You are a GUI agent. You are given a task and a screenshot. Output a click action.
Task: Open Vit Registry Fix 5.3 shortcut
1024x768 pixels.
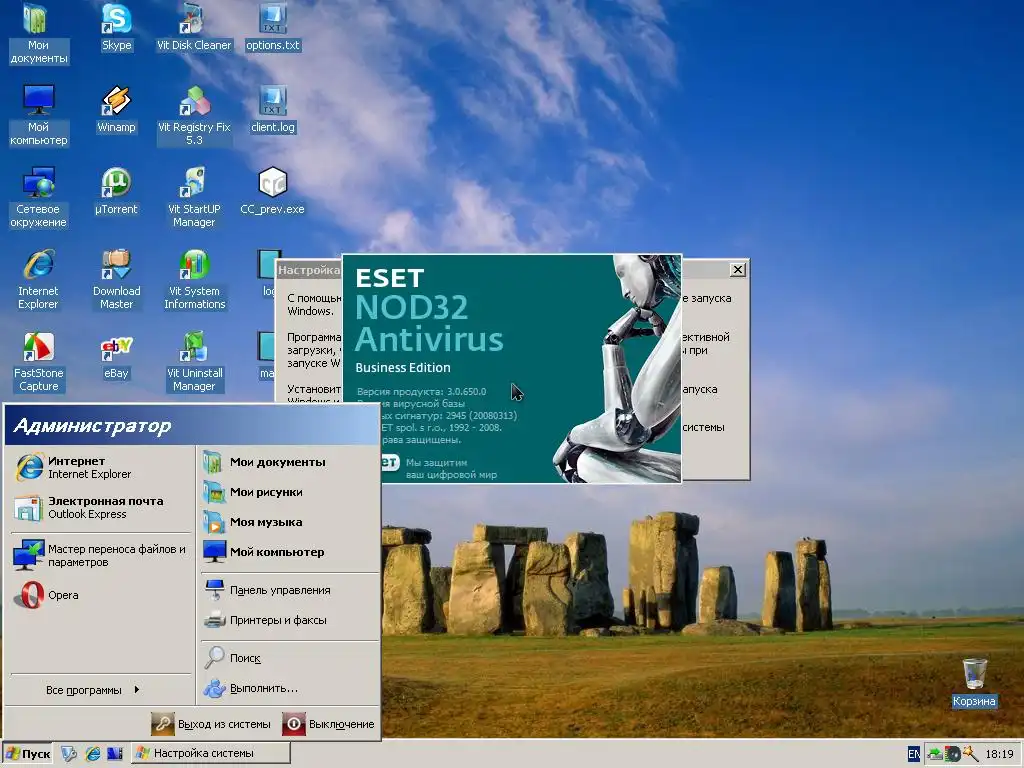pos(194,115)
